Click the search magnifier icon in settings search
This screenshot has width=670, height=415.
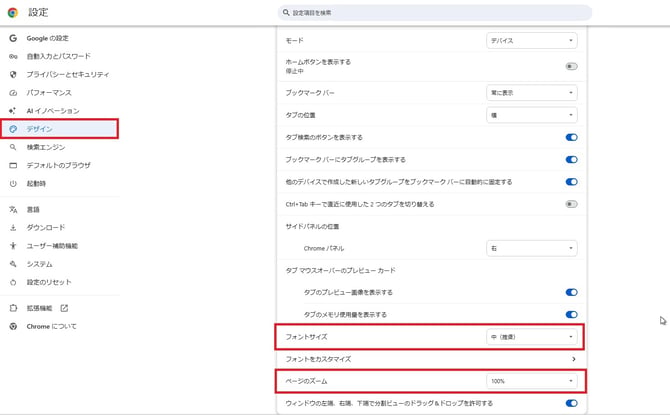click(x=286, y=13)
